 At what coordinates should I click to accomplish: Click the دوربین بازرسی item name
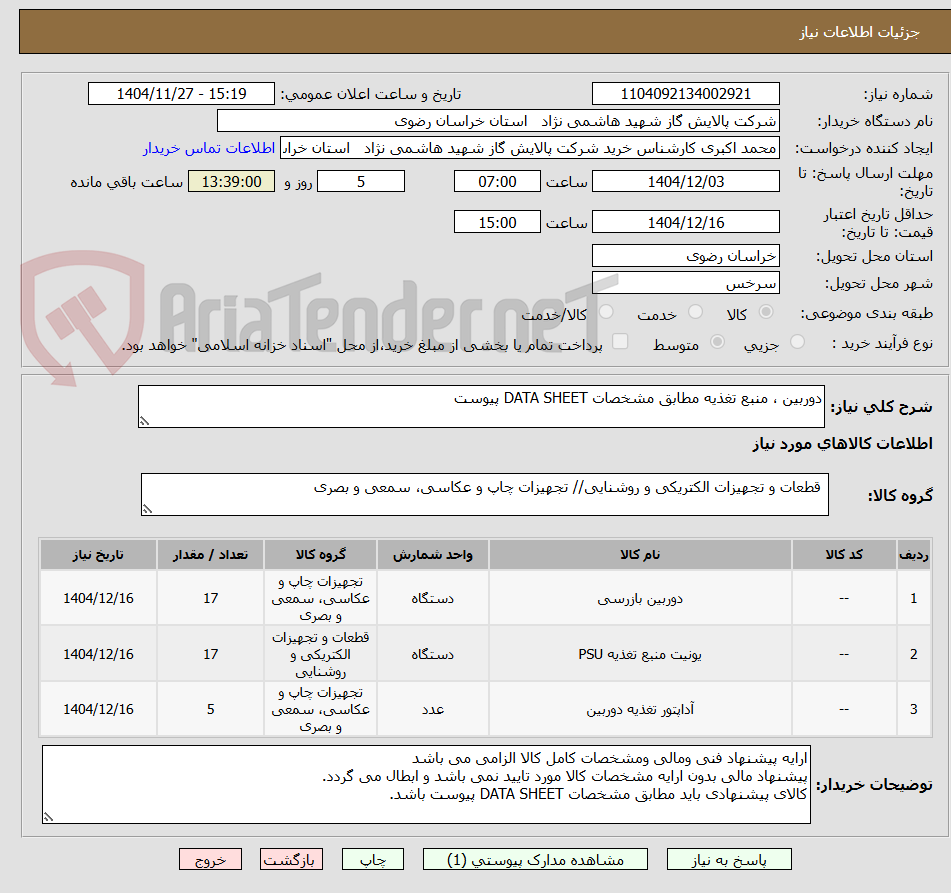[x=640, y=599]
